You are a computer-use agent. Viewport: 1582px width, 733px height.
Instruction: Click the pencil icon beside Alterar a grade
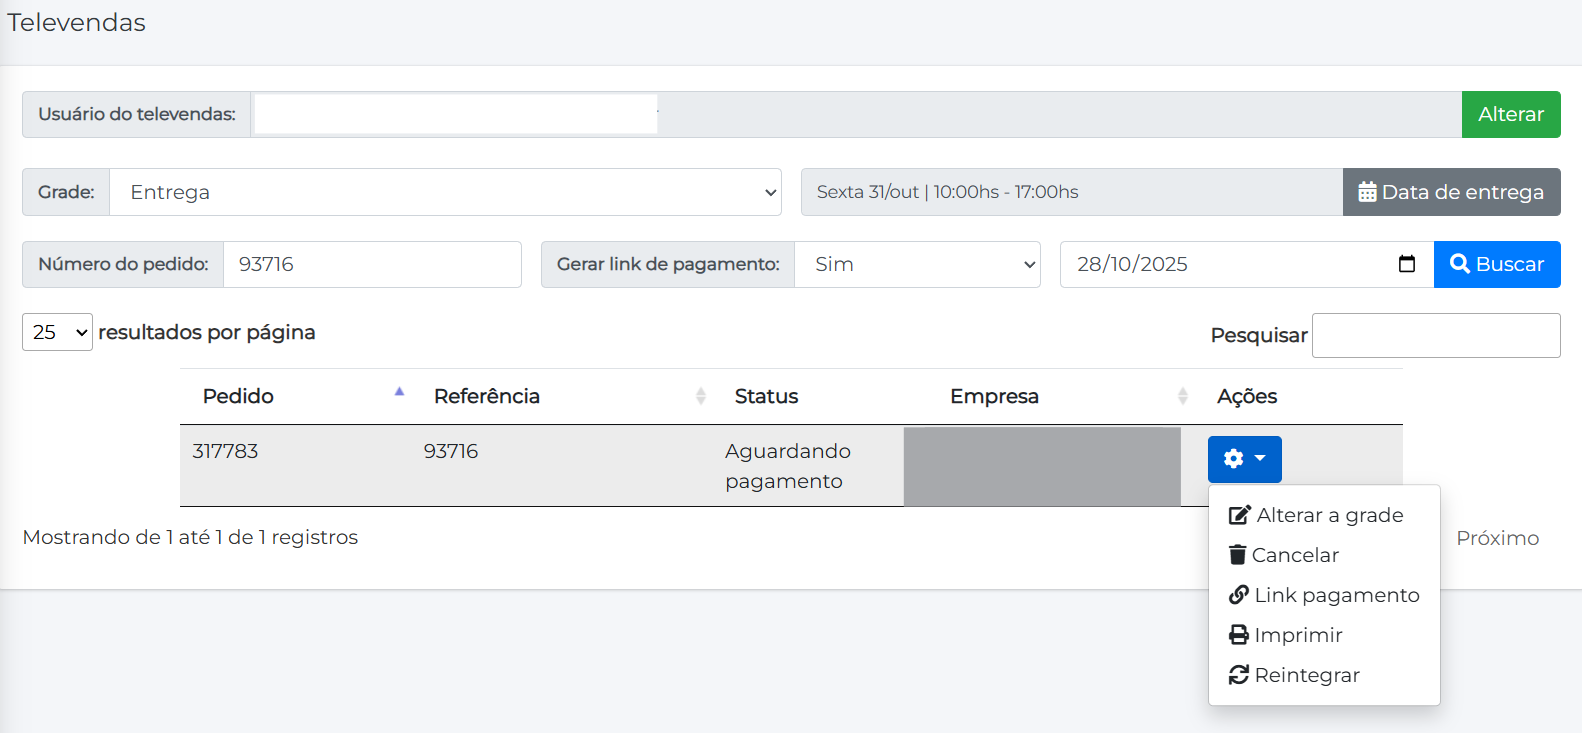point(1239,515)
